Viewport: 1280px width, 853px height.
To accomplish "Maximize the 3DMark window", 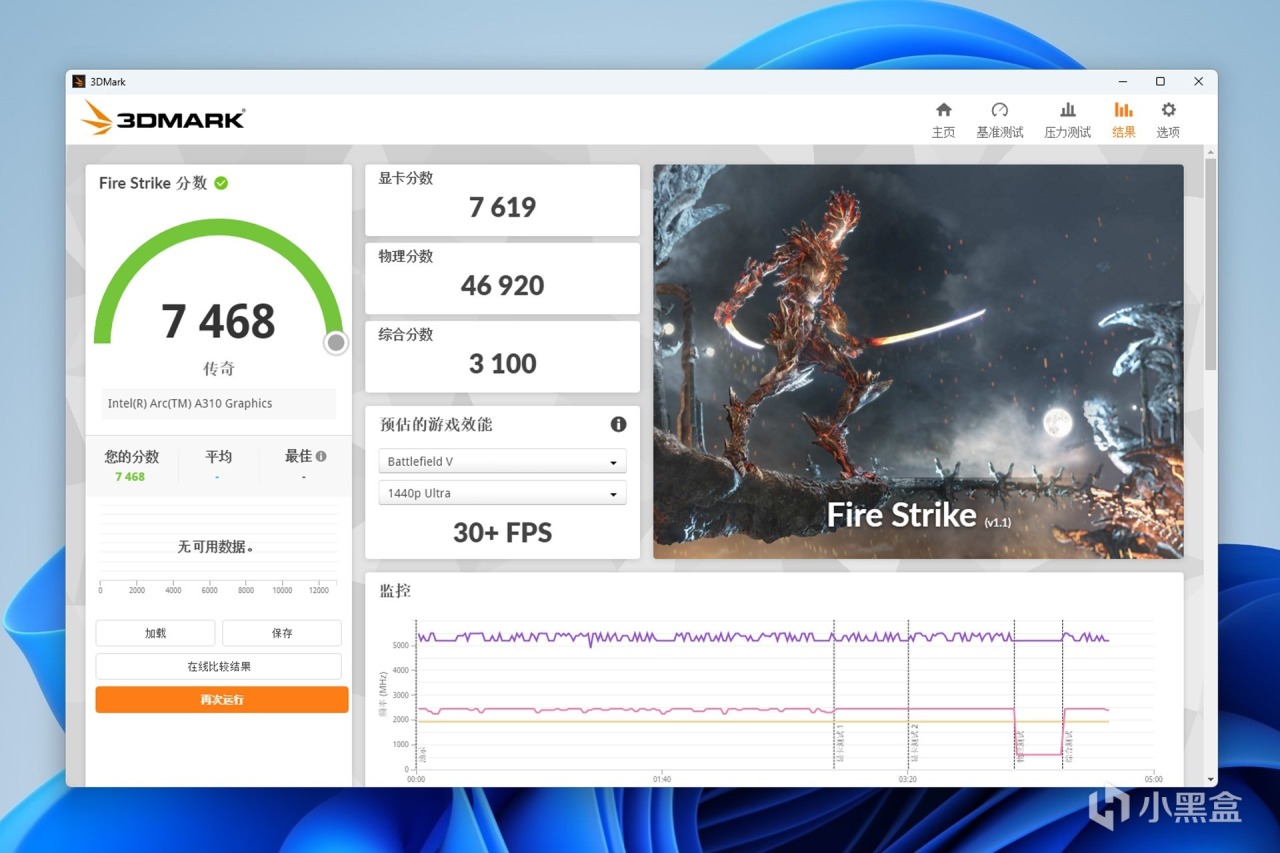I will [x=1160, y=82].
